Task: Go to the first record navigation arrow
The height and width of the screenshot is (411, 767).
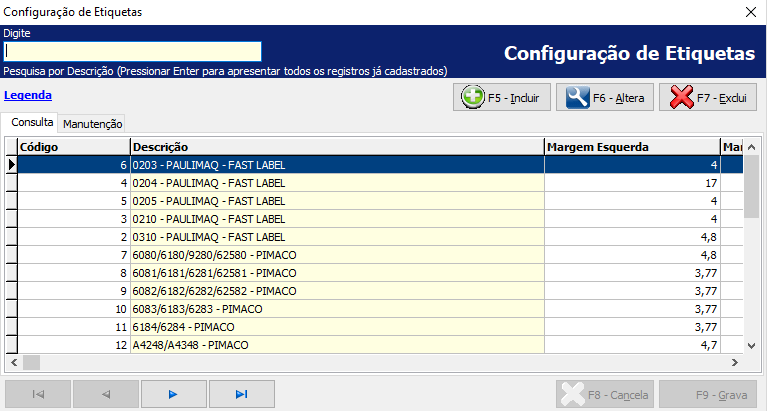Action: pyautogui.click(x=38, y=394)
